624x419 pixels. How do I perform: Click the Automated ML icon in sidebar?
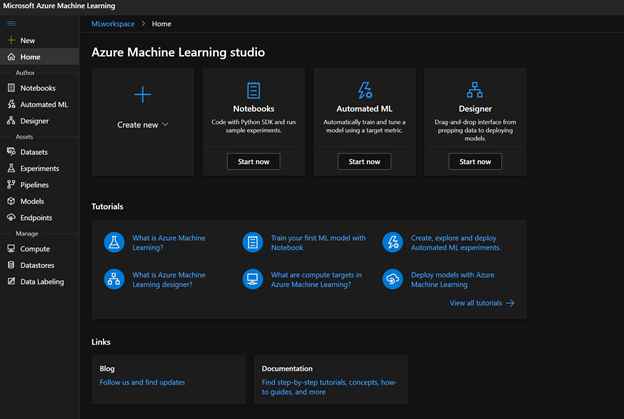tap(11, 104)
